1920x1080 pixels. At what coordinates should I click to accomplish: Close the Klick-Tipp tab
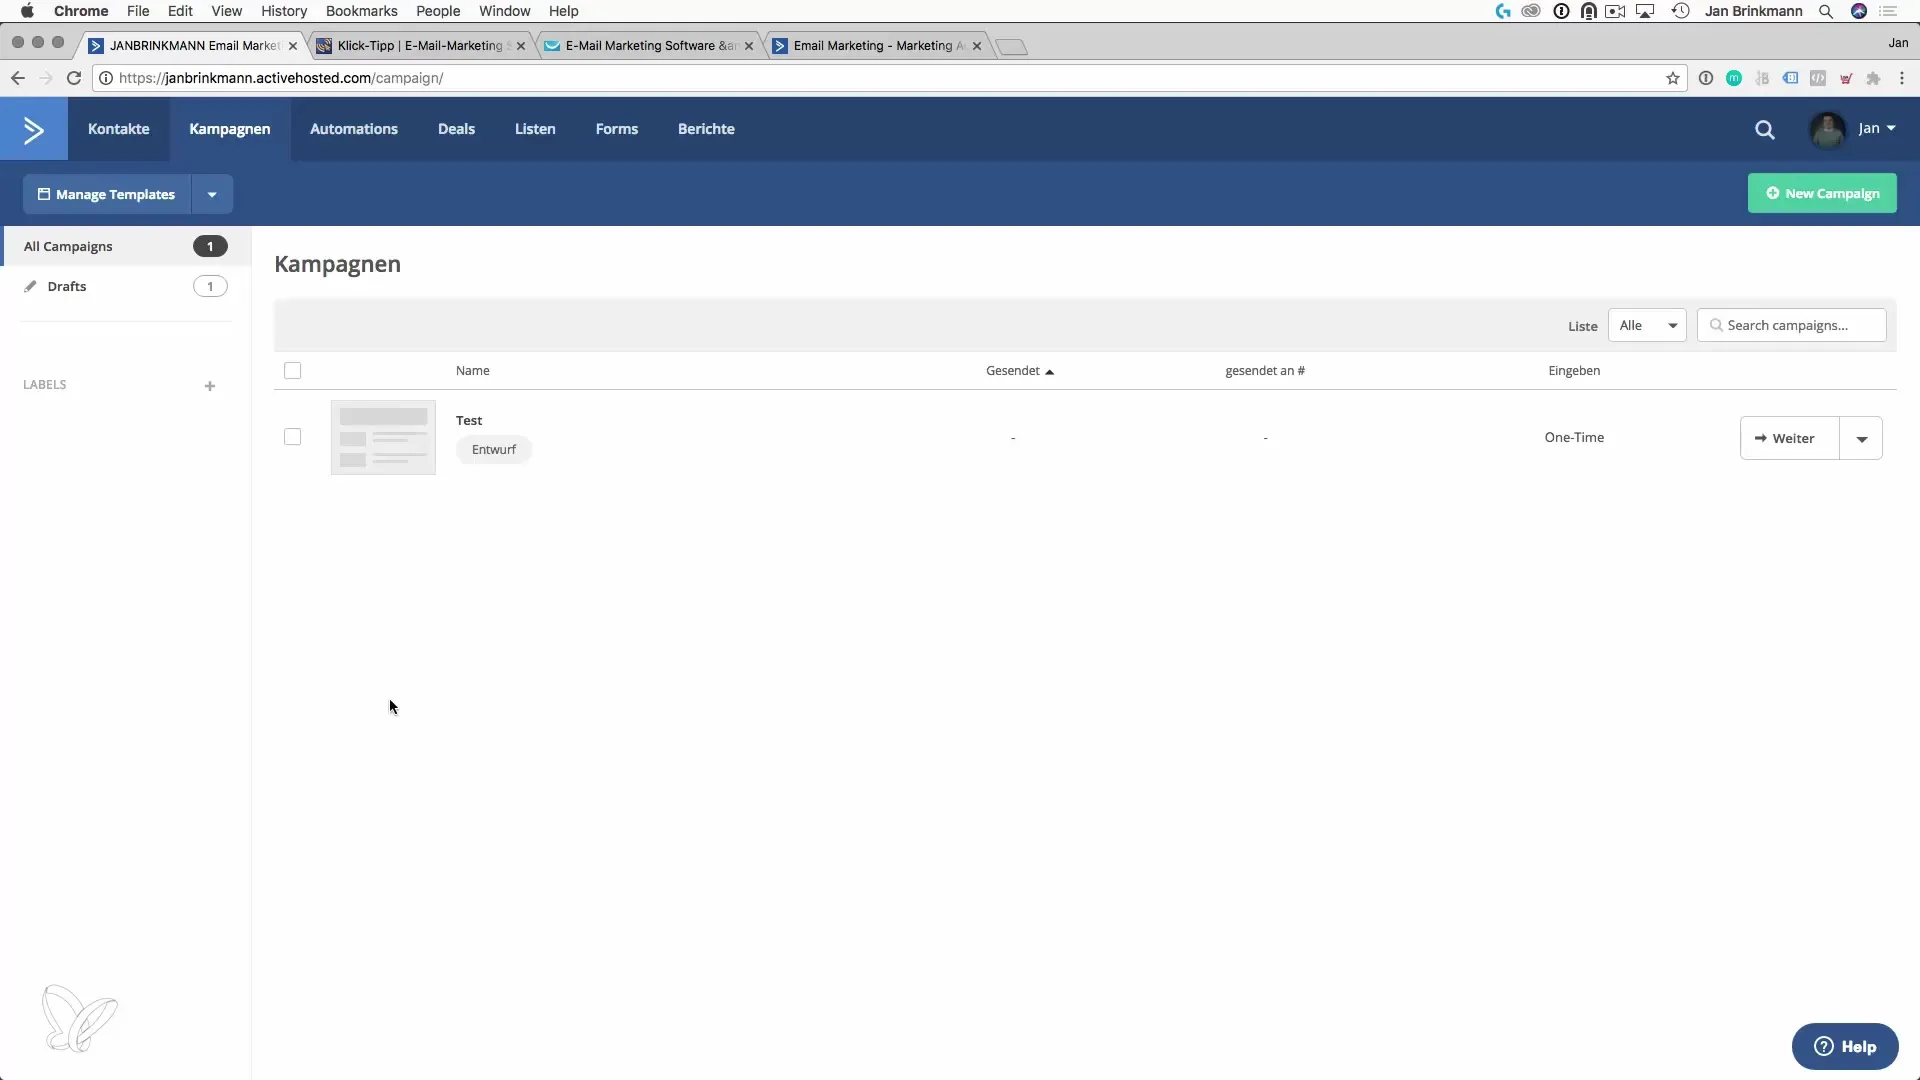click(521, 46)
